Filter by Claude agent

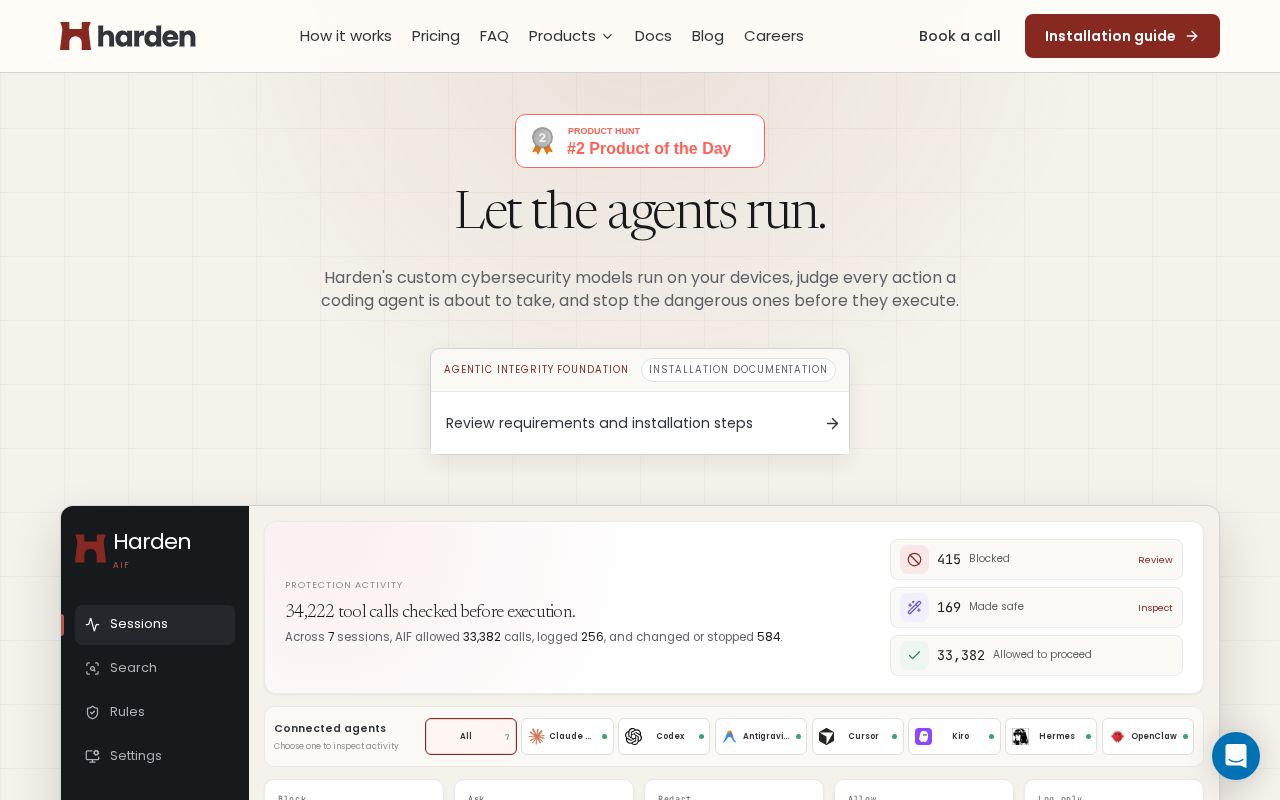coord(567,736)
